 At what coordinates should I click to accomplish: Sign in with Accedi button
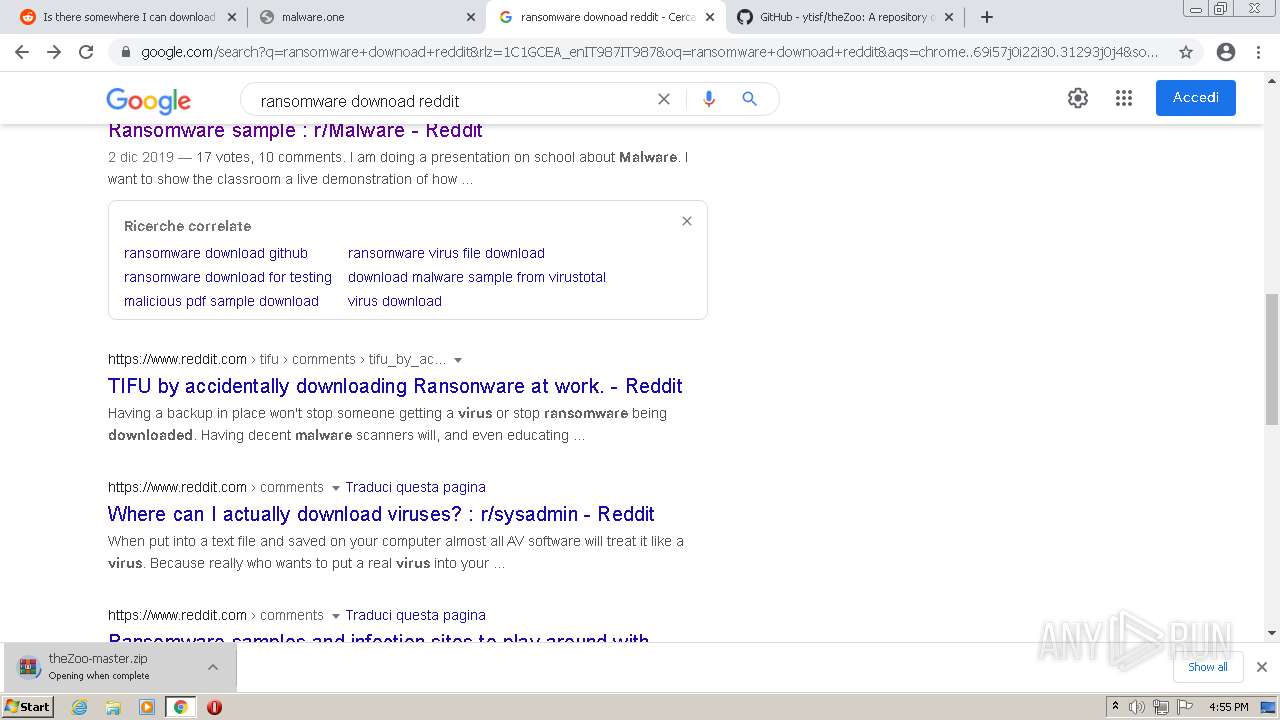(1196, 98)
